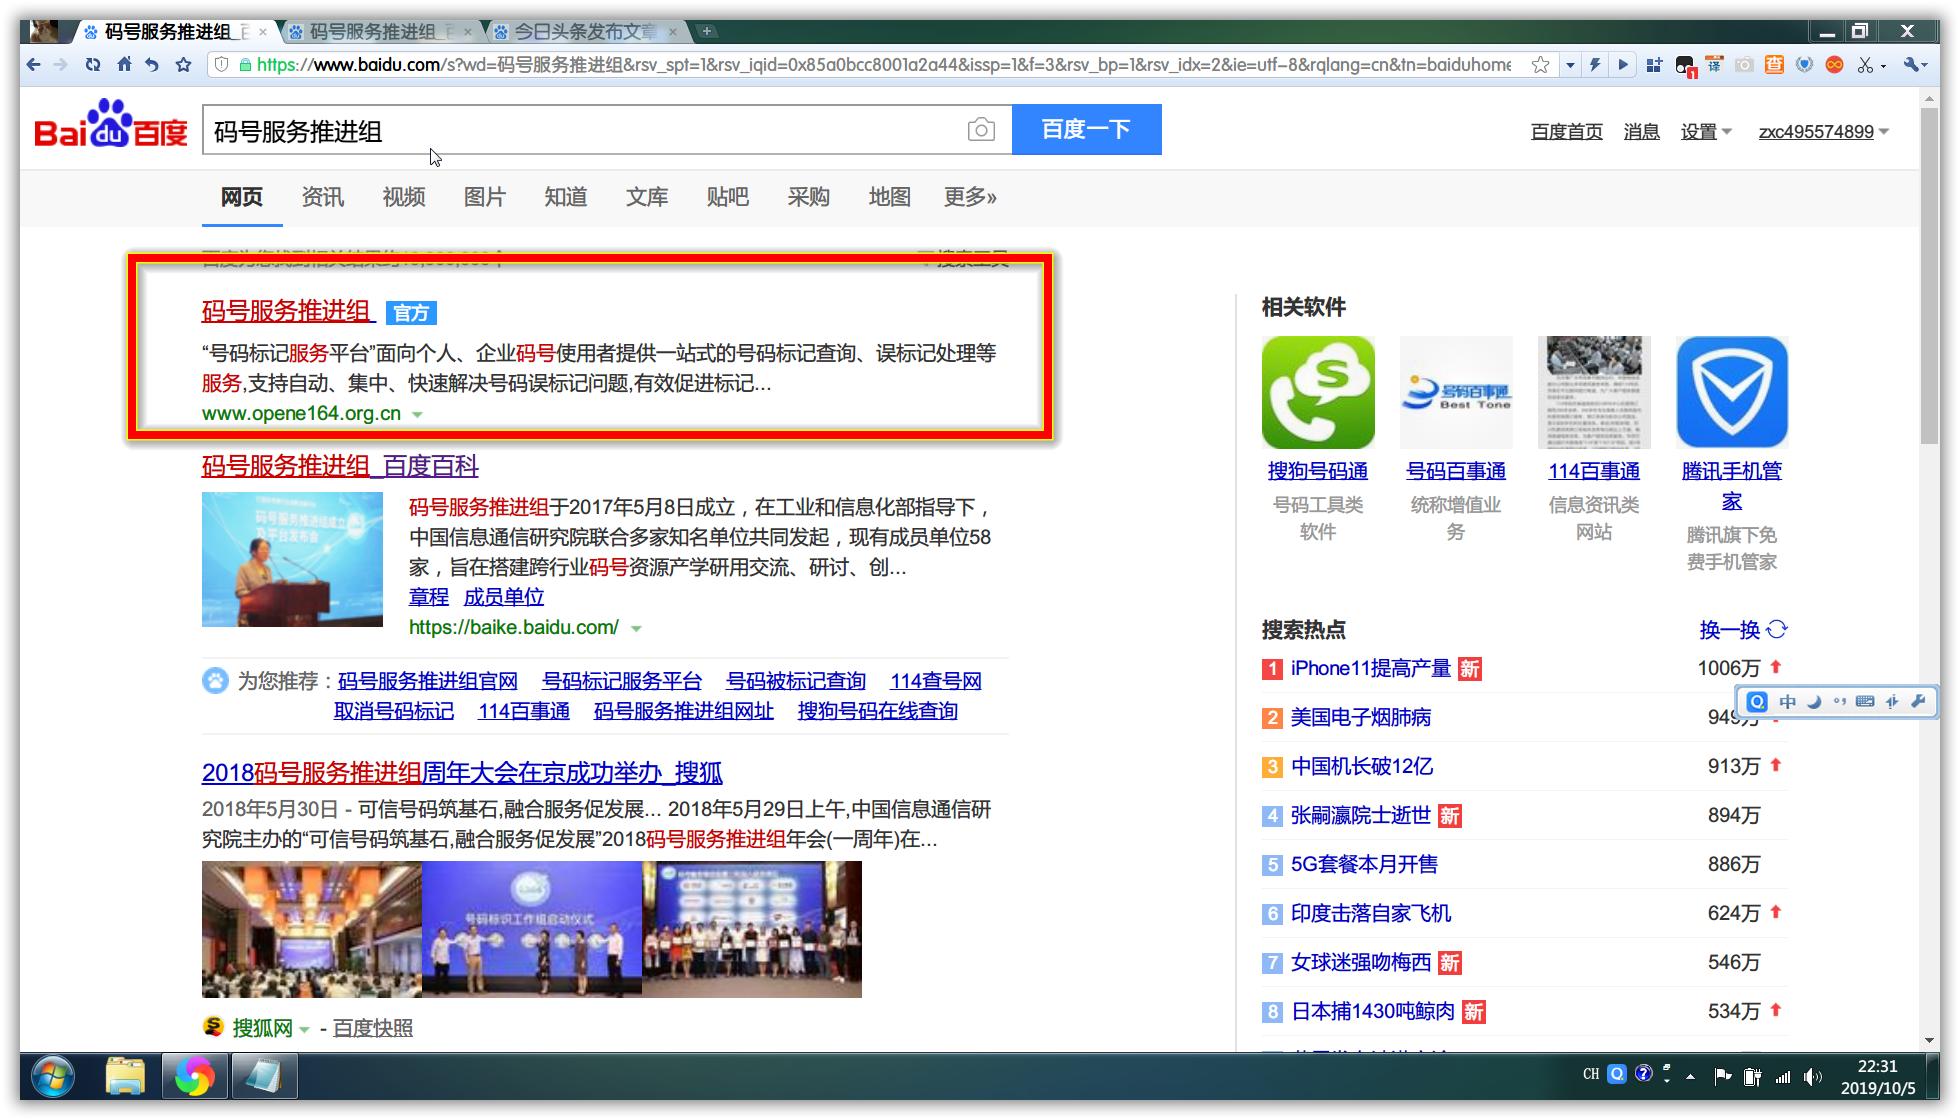Expand hidden icons arrow in the system tray
The height and width of the screenshot is (1120, 1960).
1690,1075
